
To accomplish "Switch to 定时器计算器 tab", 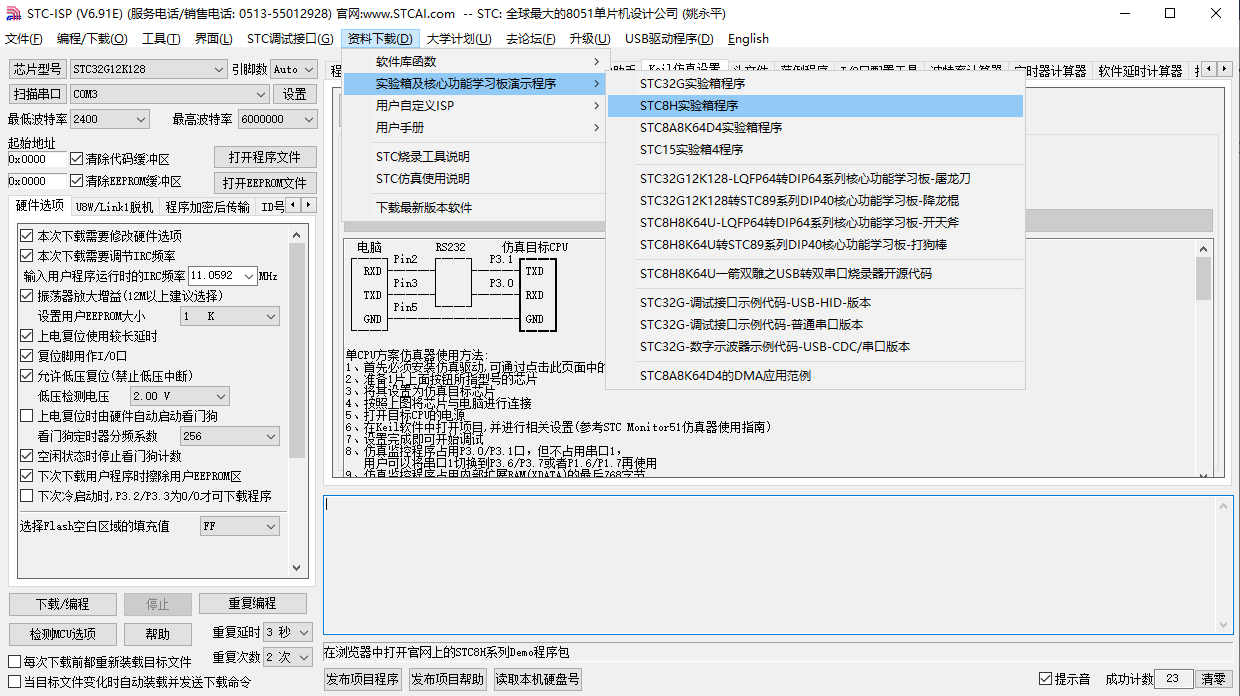I will tap(1049, 71).
